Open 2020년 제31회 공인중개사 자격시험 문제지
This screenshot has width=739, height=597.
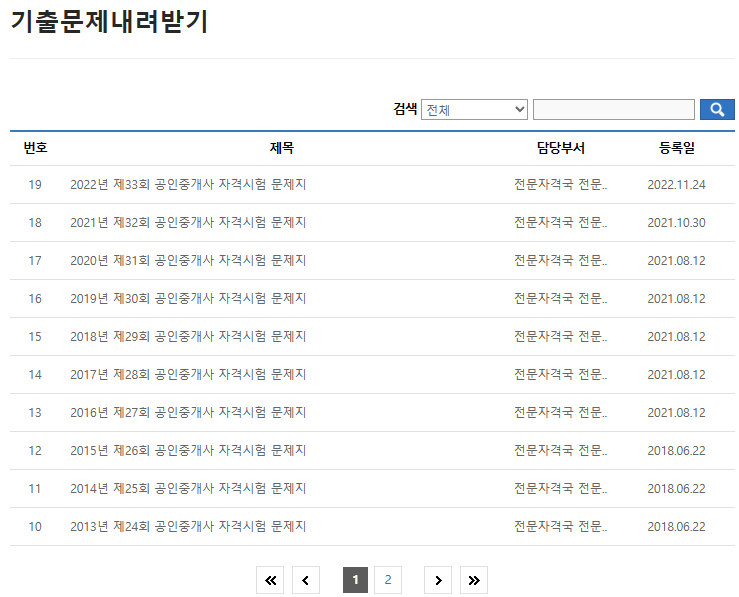click(x=188, y=261)
